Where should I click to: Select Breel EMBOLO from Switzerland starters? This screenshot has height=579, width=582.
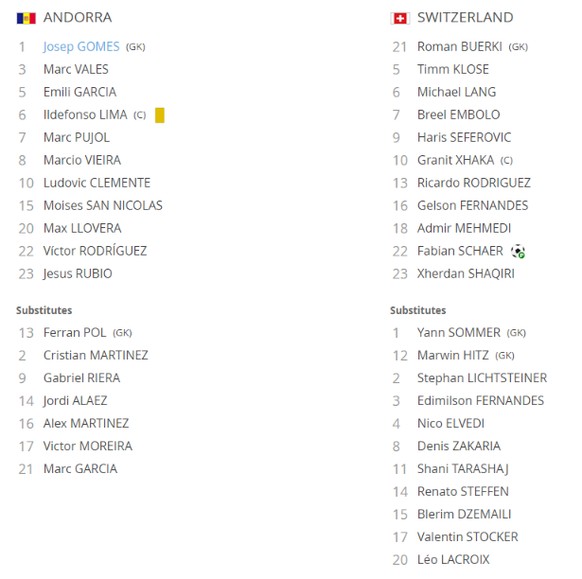pos(458,115)
